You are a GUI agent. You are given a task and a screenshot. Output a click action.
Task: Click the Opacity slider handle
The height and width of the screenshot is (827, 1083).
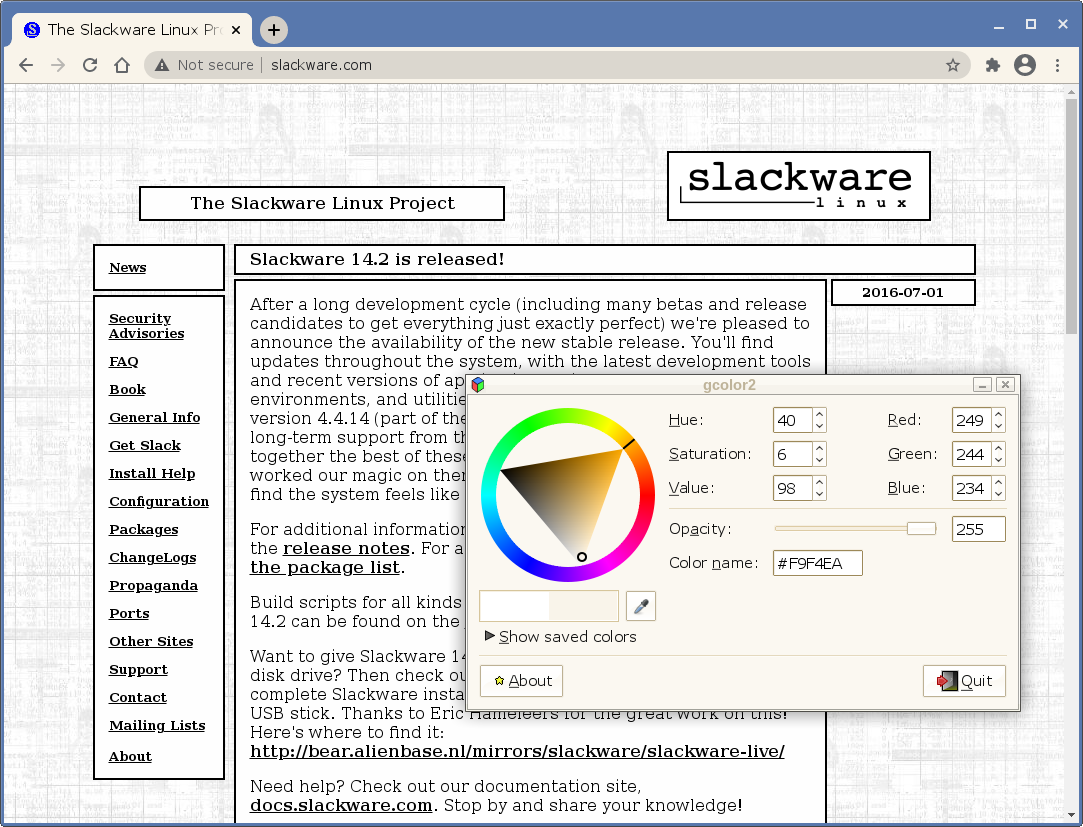pos(921,529)
